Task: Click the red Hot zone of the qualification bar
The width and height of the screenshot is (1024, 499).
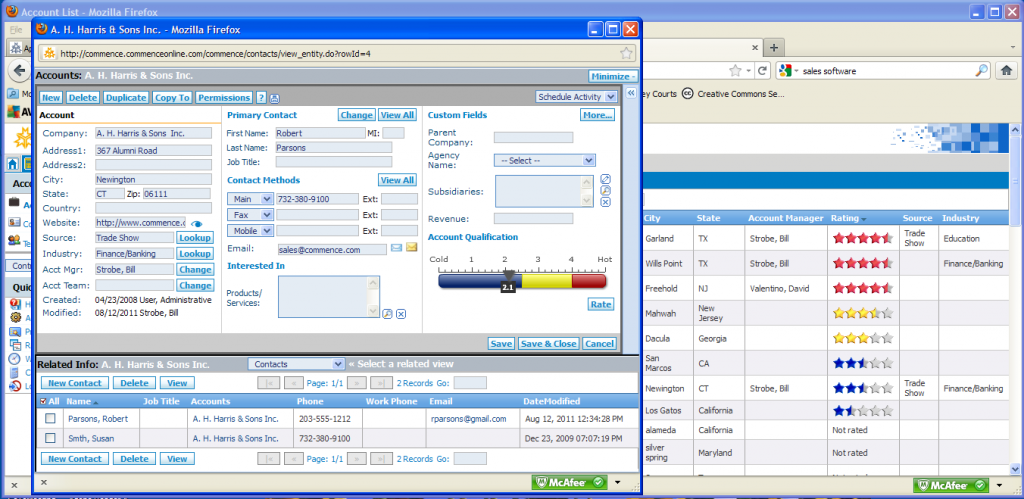Action: 588,281
